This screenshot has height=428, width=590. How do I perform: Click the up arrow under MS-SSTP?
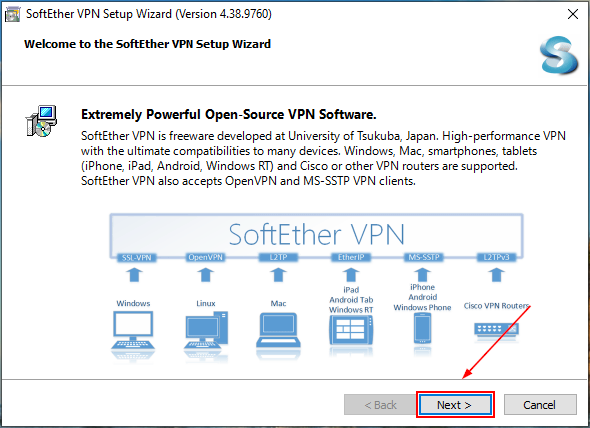click(423, 275)
